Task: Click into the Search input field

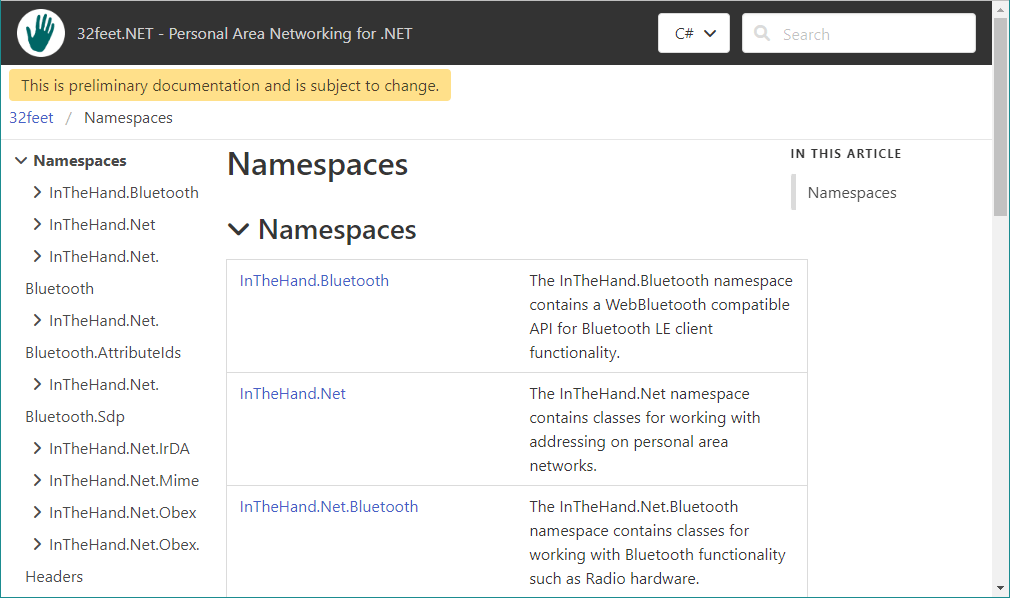Action: pyautogui.click(x=870, y=33)
